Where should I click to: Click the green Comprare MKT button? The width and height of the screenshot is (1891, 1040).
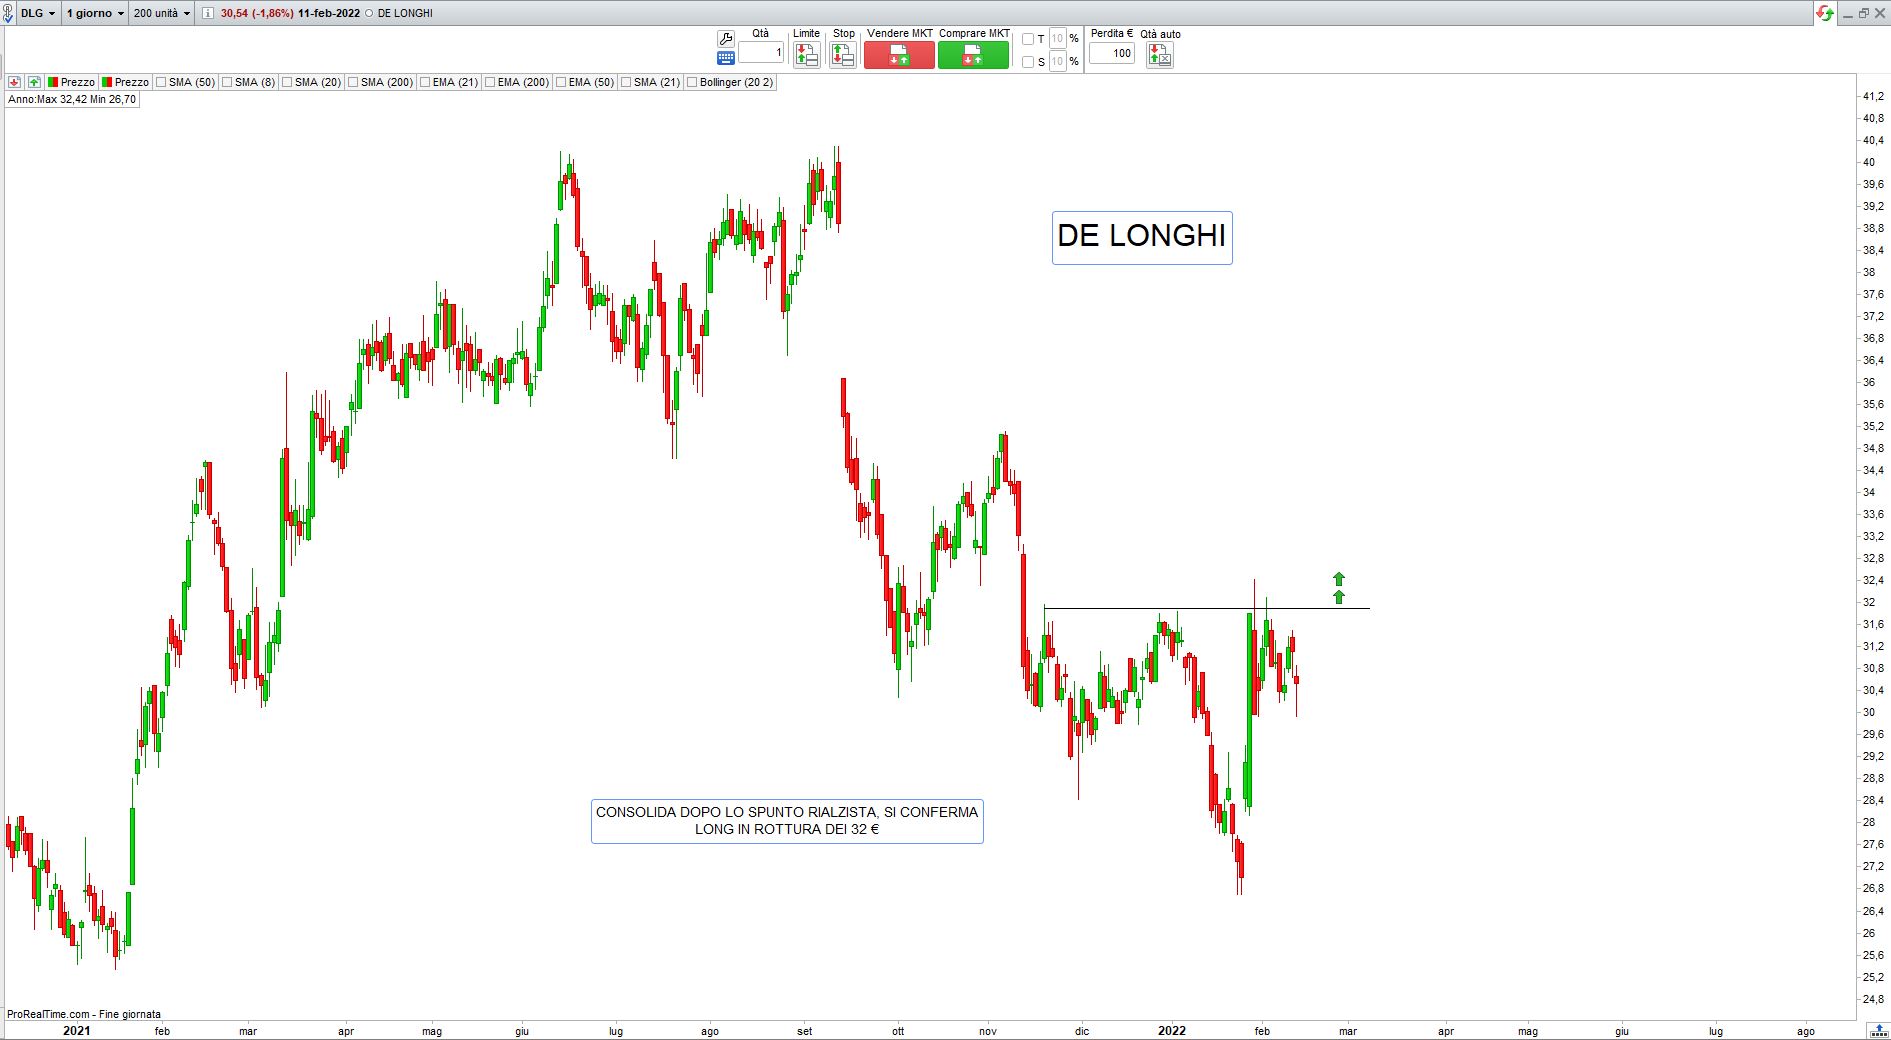973,55
